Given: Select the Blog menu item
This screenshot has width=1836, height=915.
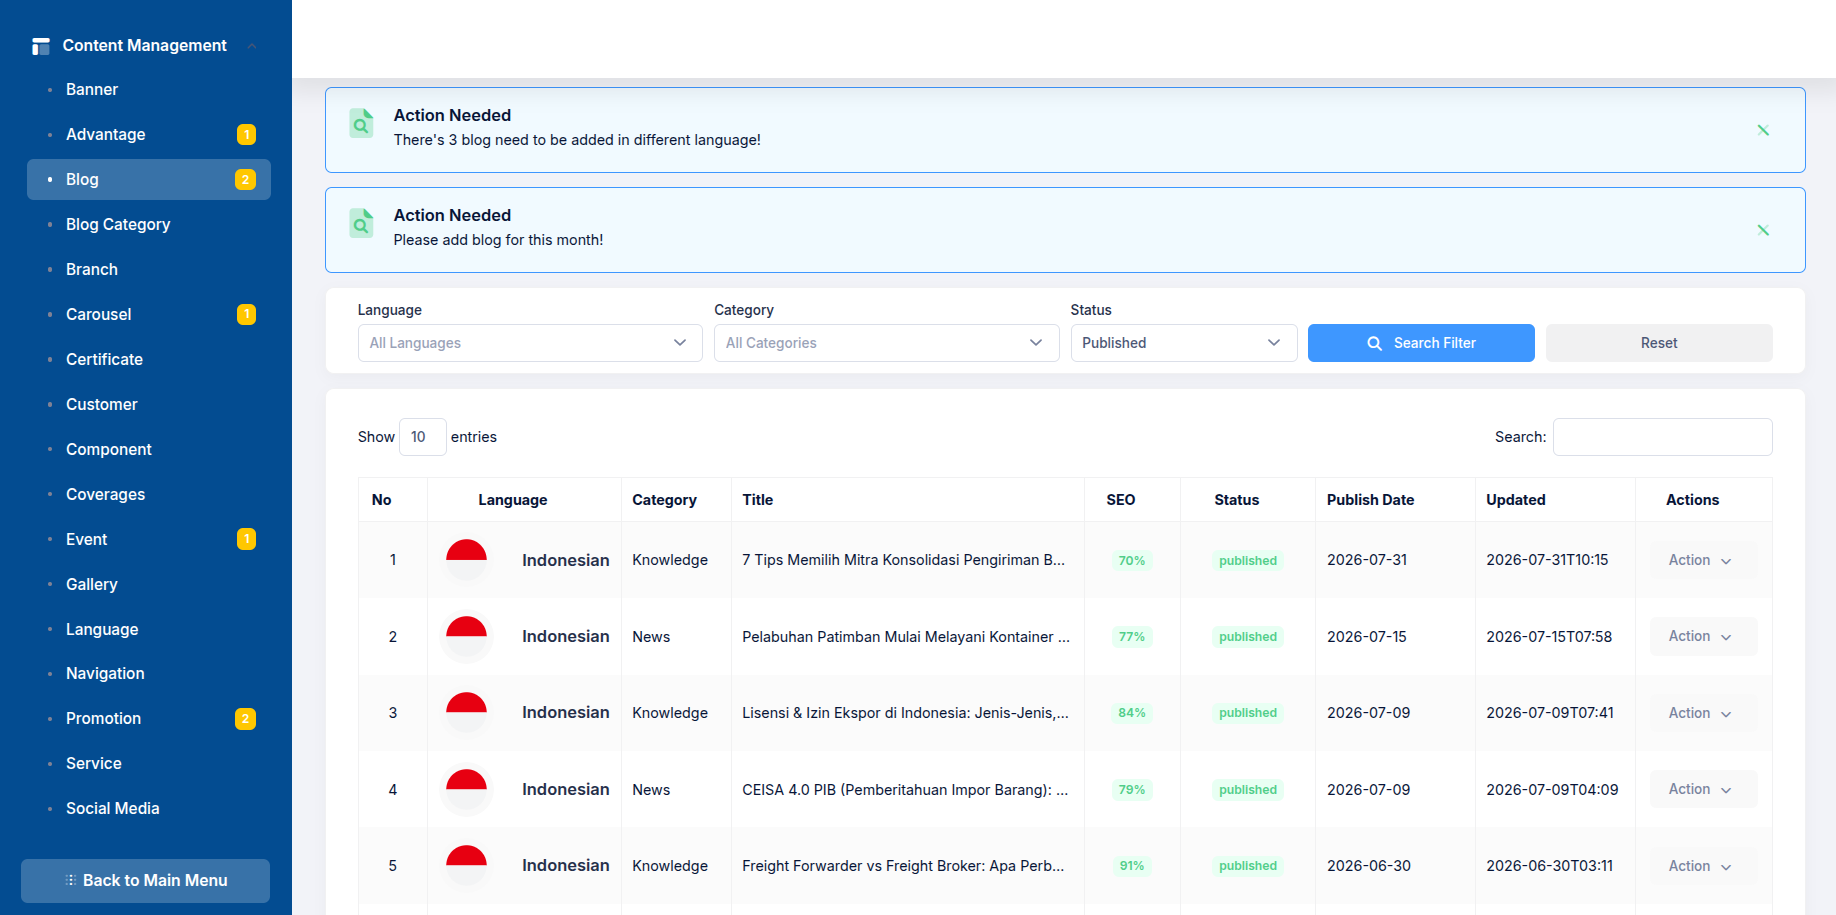Looking at the screenshot, I should tap(149, 180).
